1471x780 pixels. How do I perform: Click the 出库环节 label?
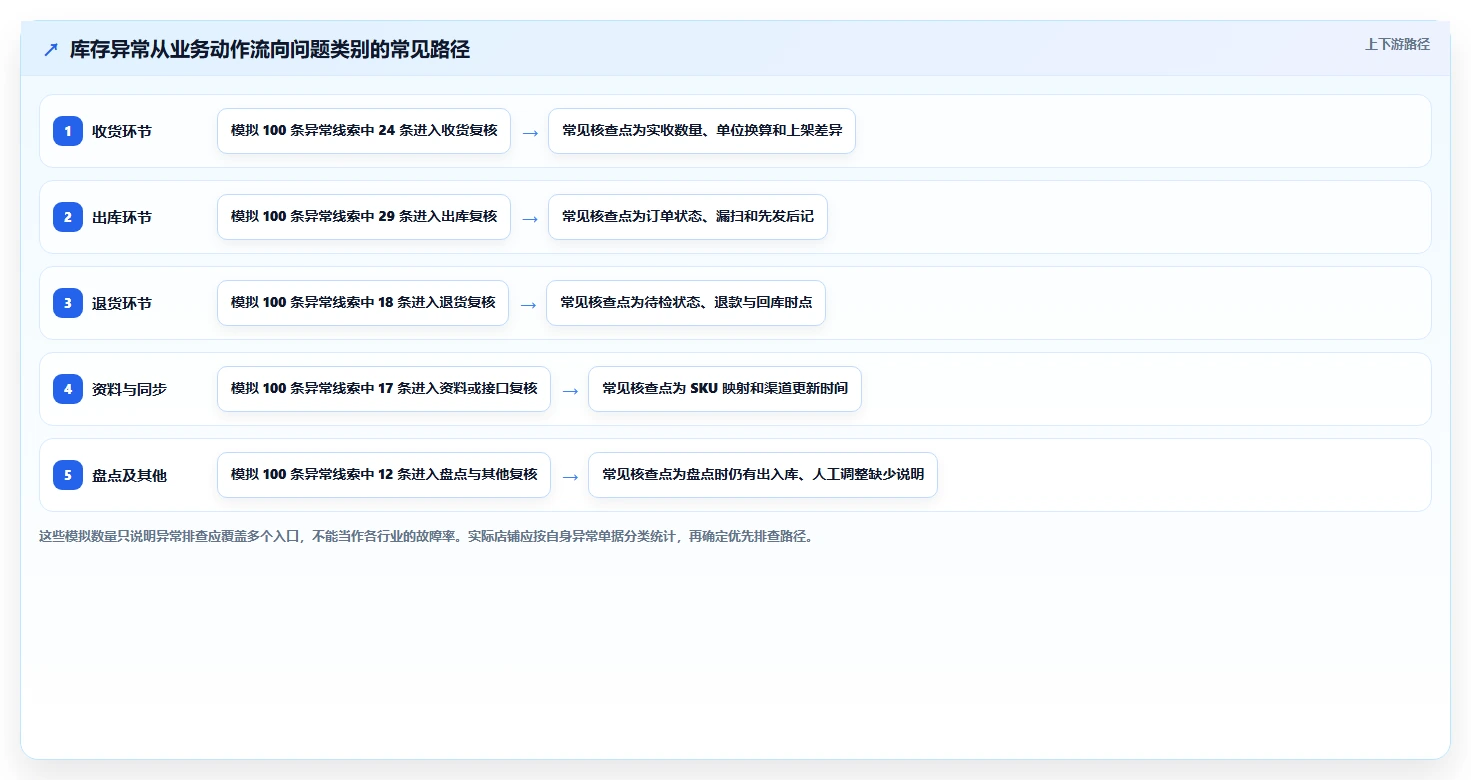click(x=122, y=217)
